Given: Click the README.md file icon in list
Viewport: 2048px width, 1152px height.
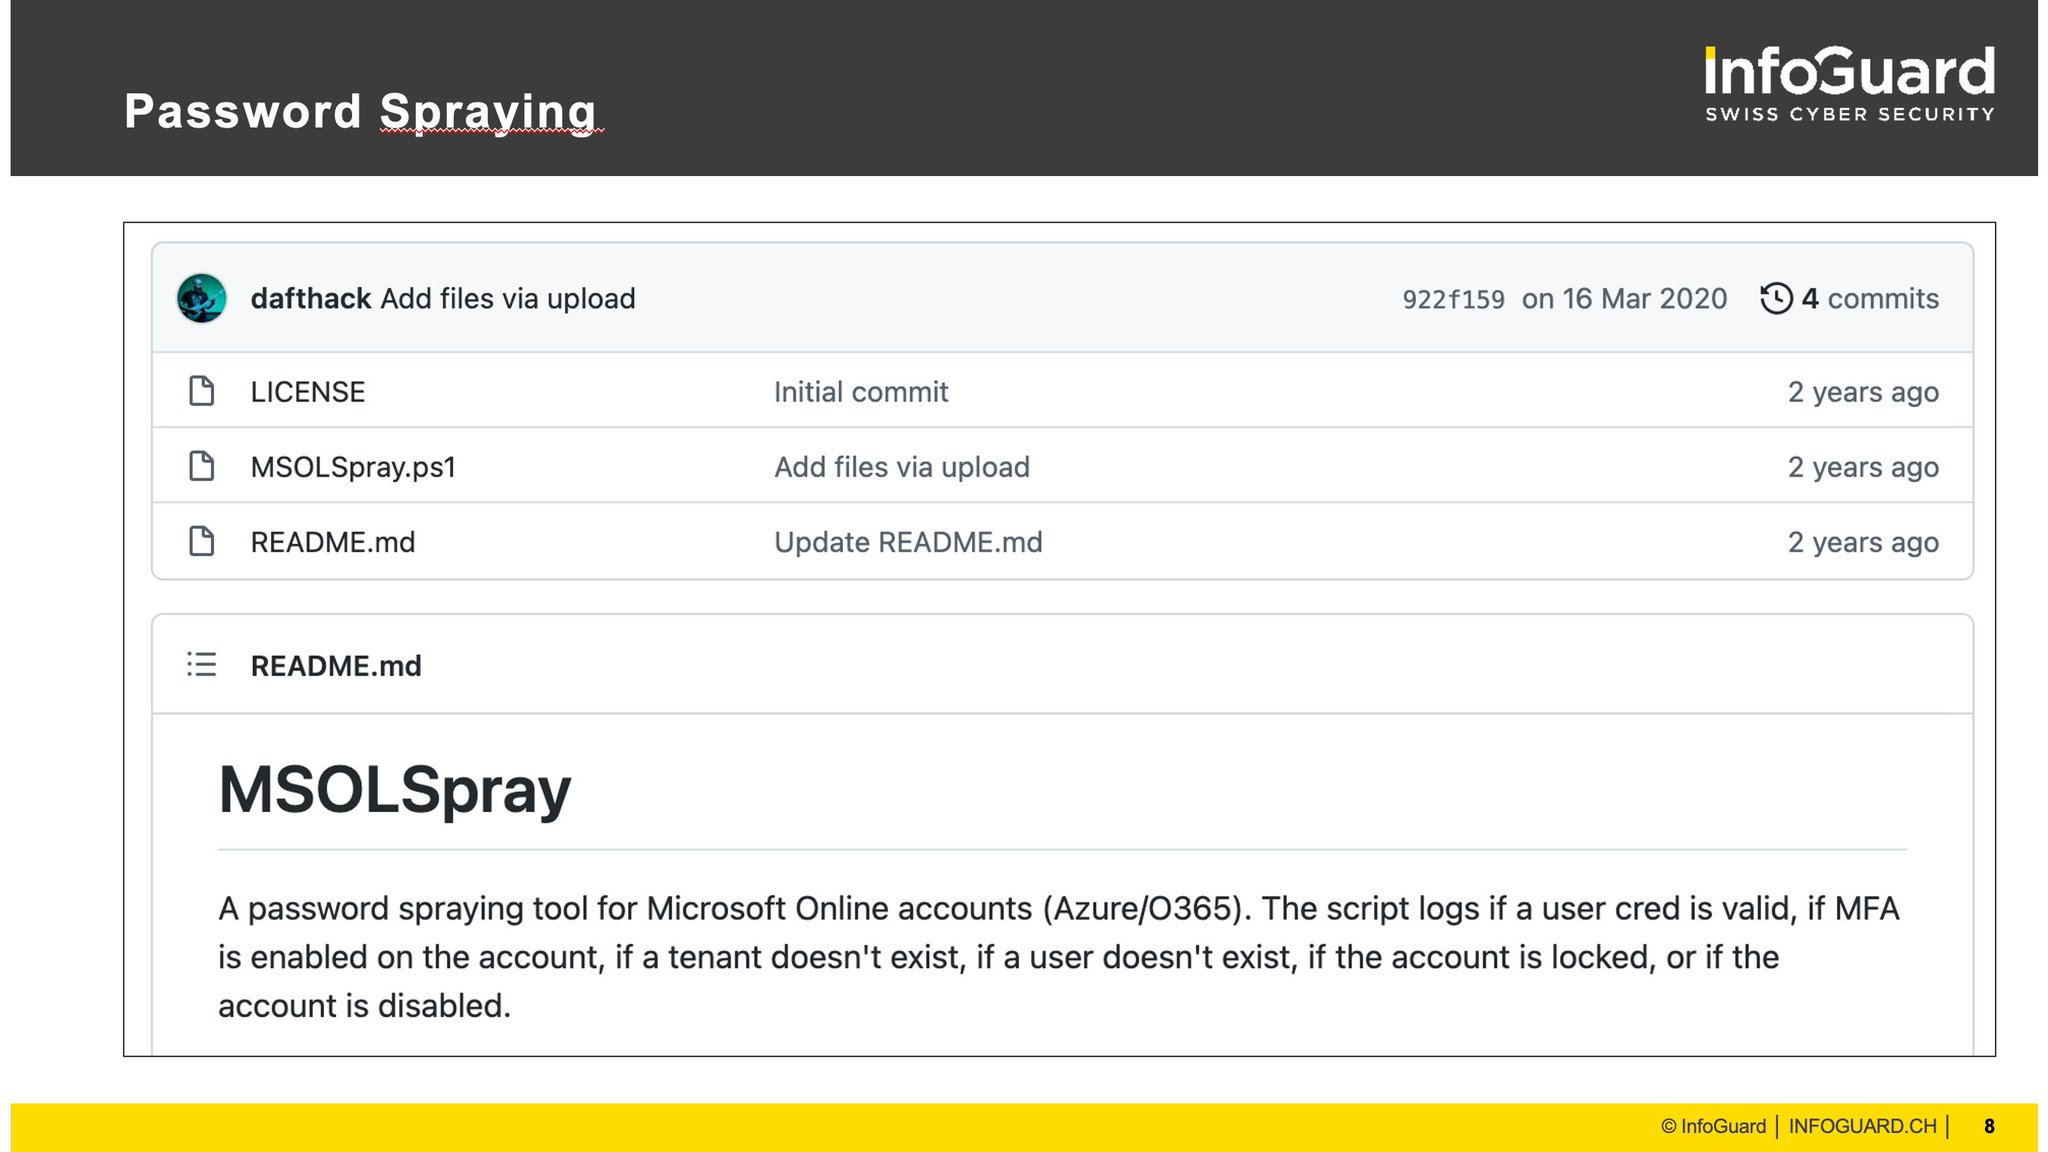Looking at the screenshot, I should 202,541.
